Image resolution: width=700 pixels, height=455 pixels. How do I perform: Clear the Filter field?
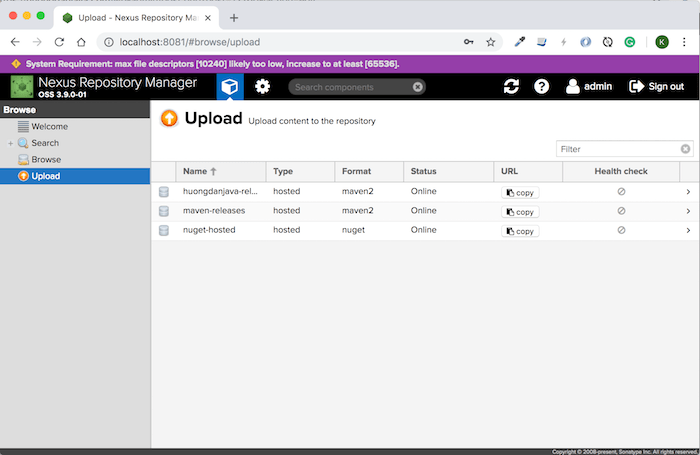(x=685, y=149)
